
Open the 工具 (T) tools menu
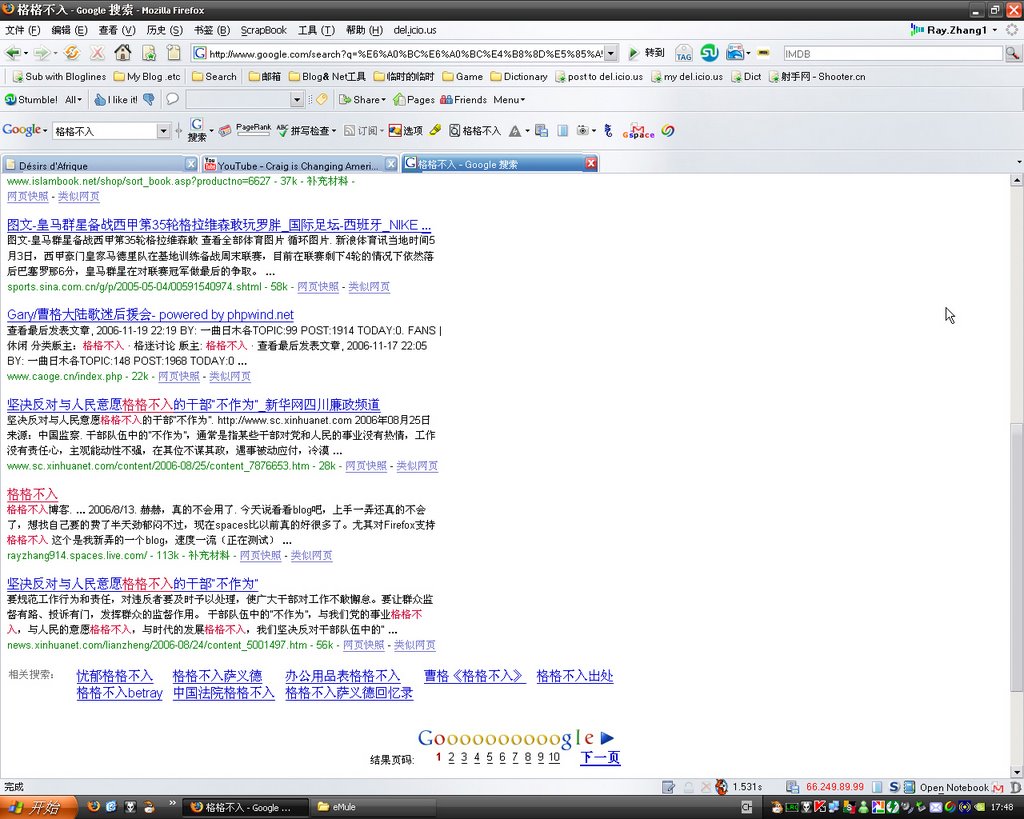[x=316, y=30]
